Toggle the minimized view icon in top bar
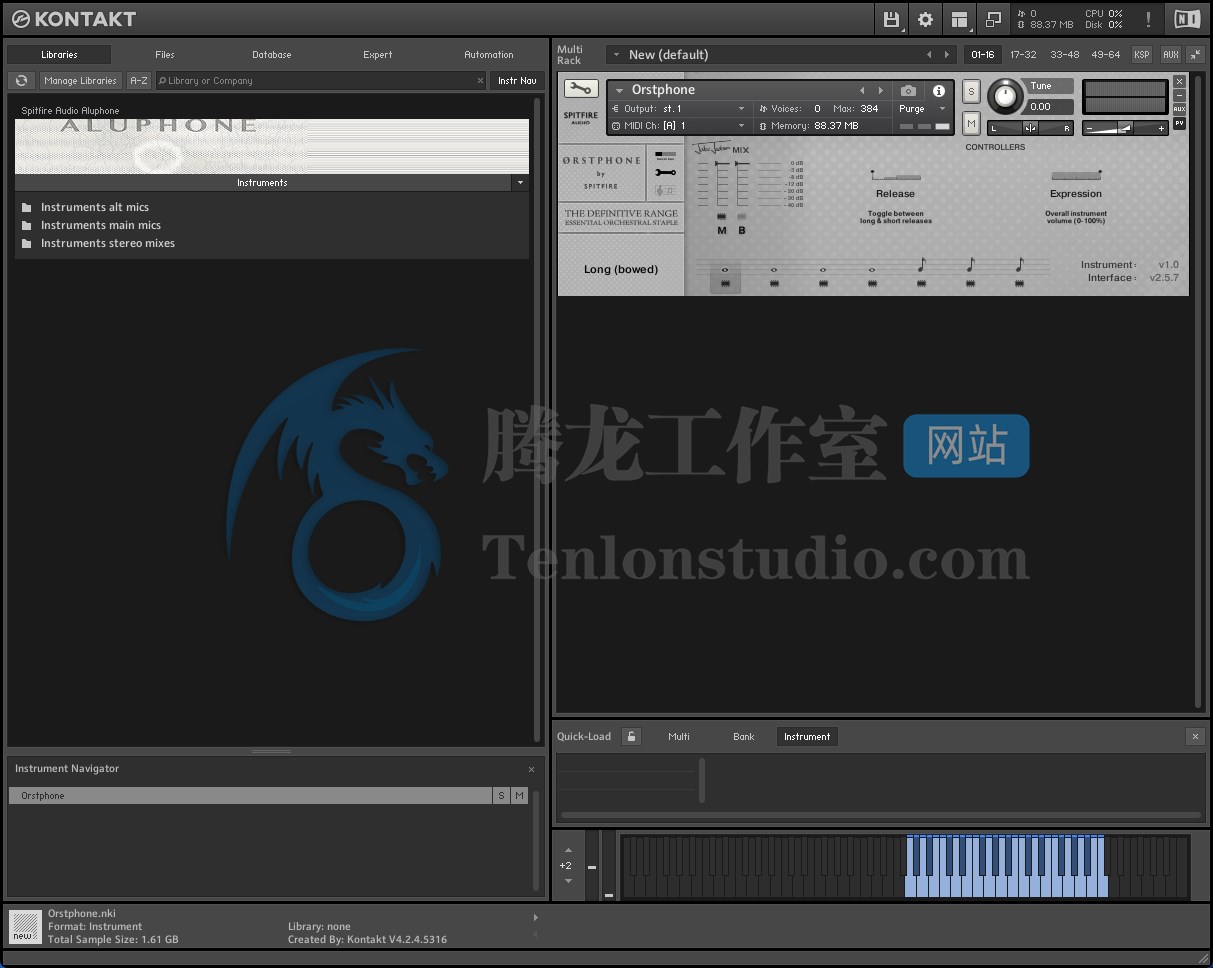 (x=993, y=19)
